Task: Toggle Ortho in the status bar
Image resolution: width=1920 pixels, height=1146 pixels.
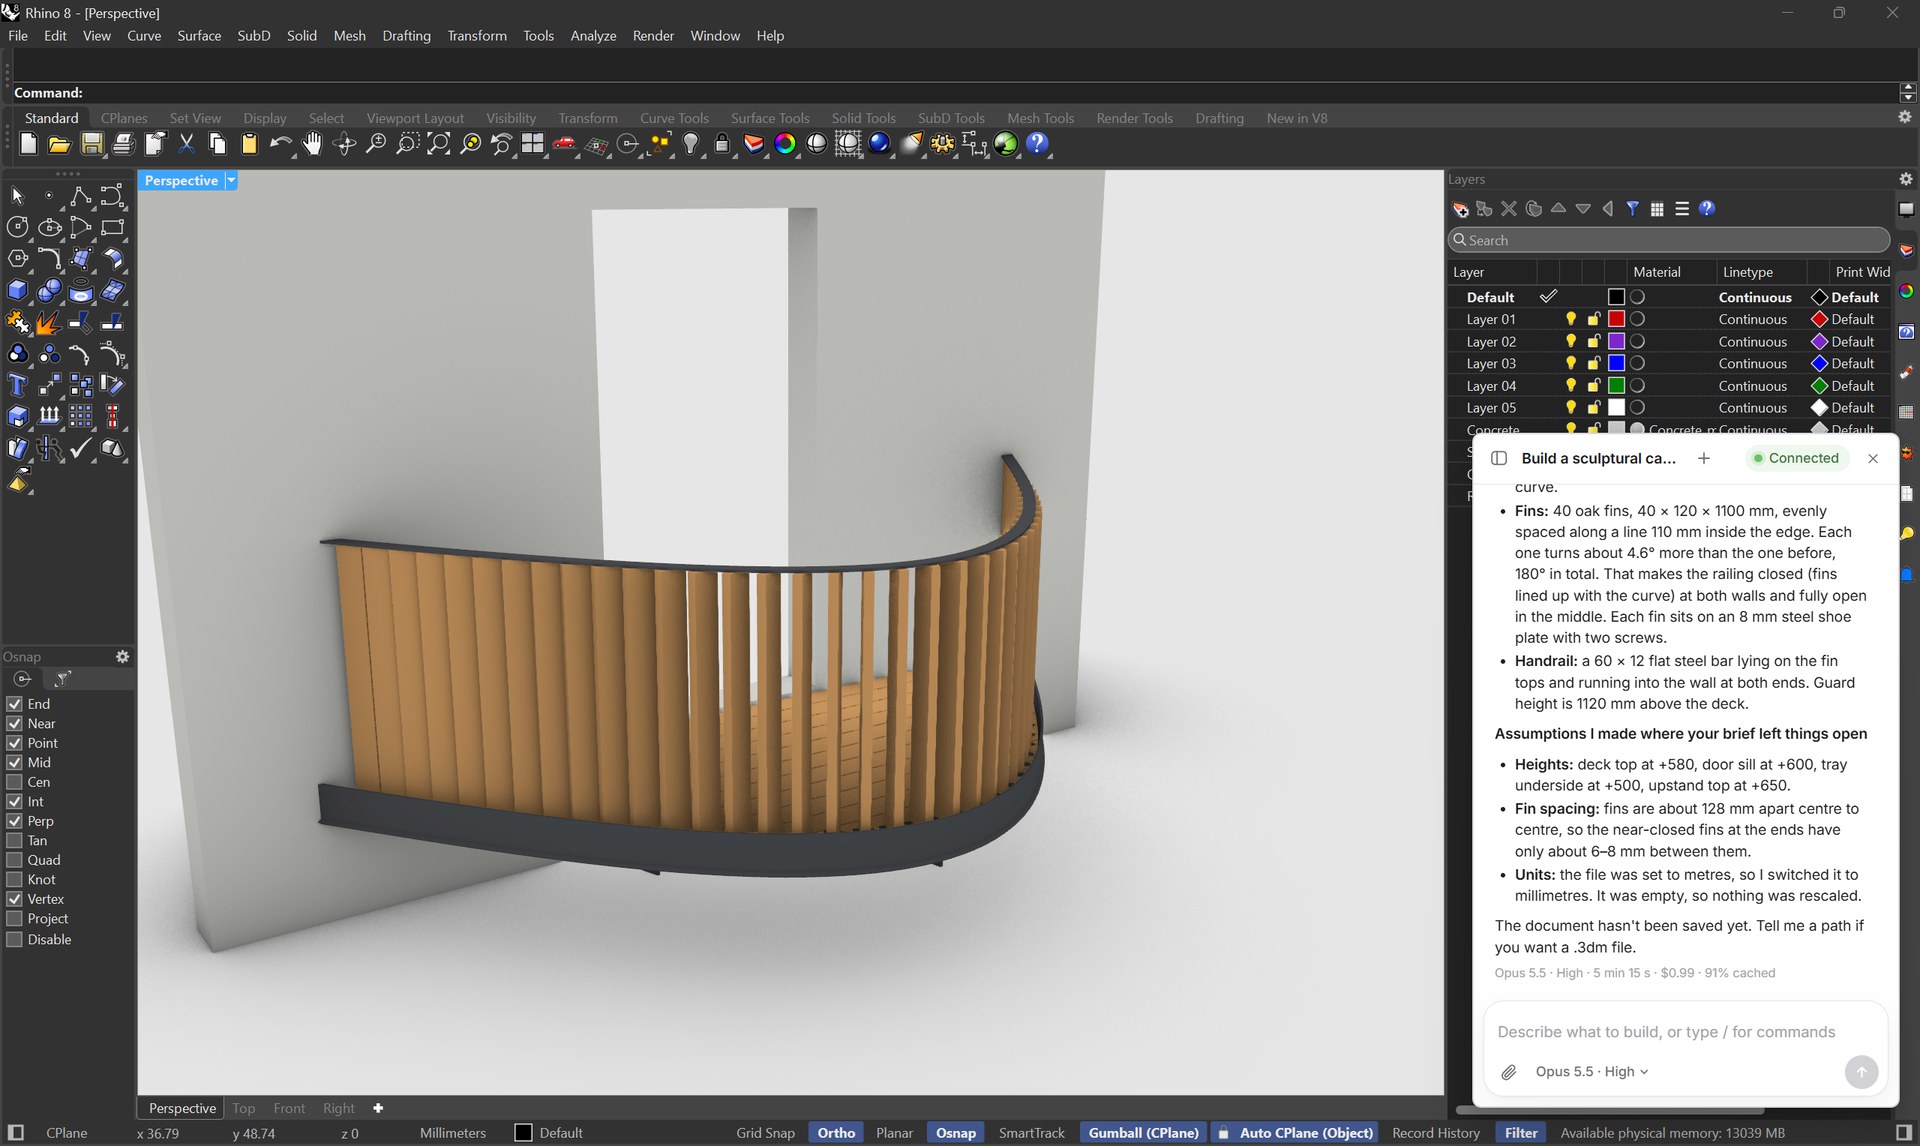Action: (x=836, y=1133)
